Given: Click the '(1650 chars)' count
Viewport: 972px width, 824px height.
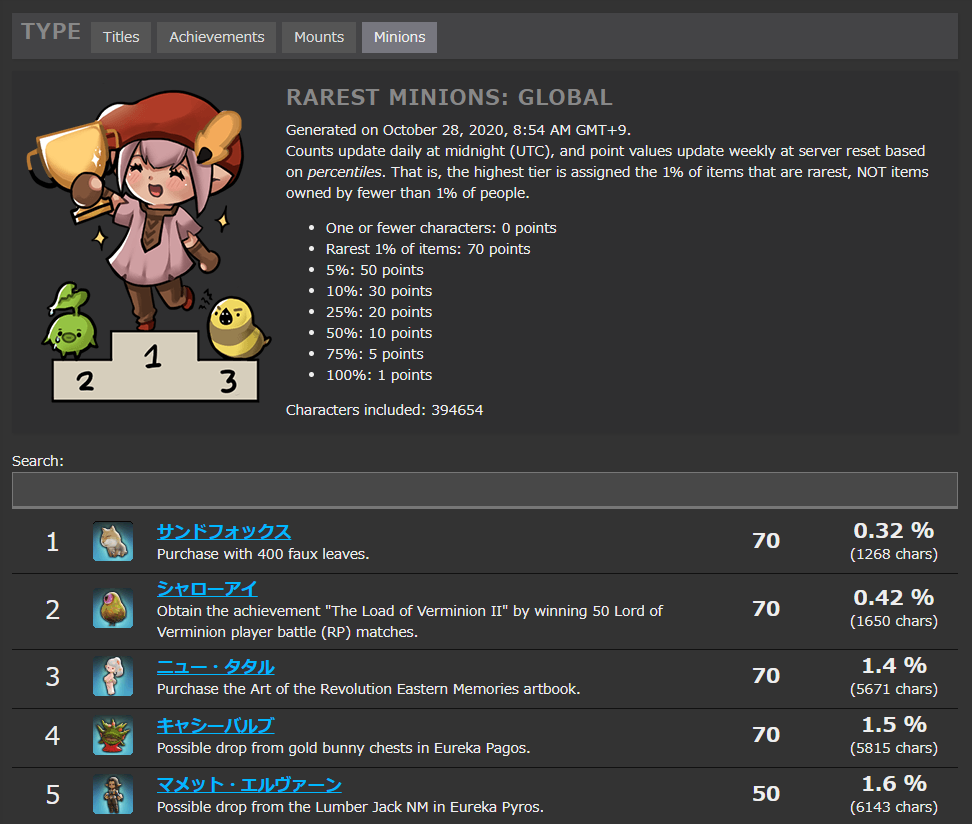Looking at the screenshot, I should click(x=894, y=621).
